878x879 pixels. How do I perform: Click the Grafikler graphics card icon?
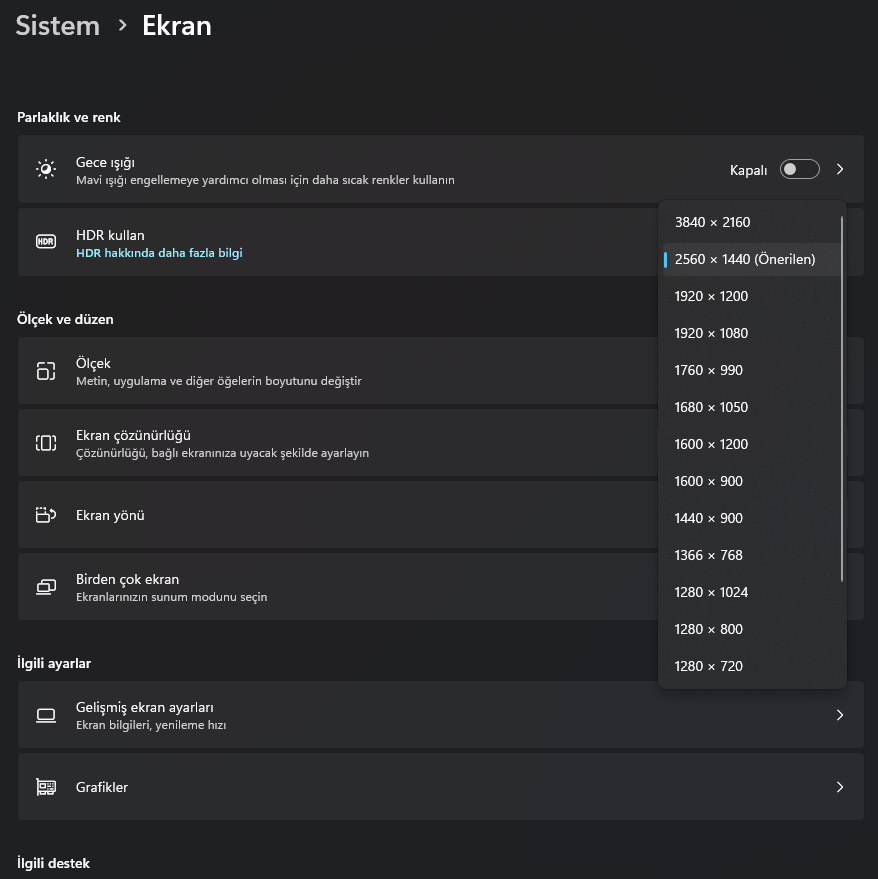46,787
